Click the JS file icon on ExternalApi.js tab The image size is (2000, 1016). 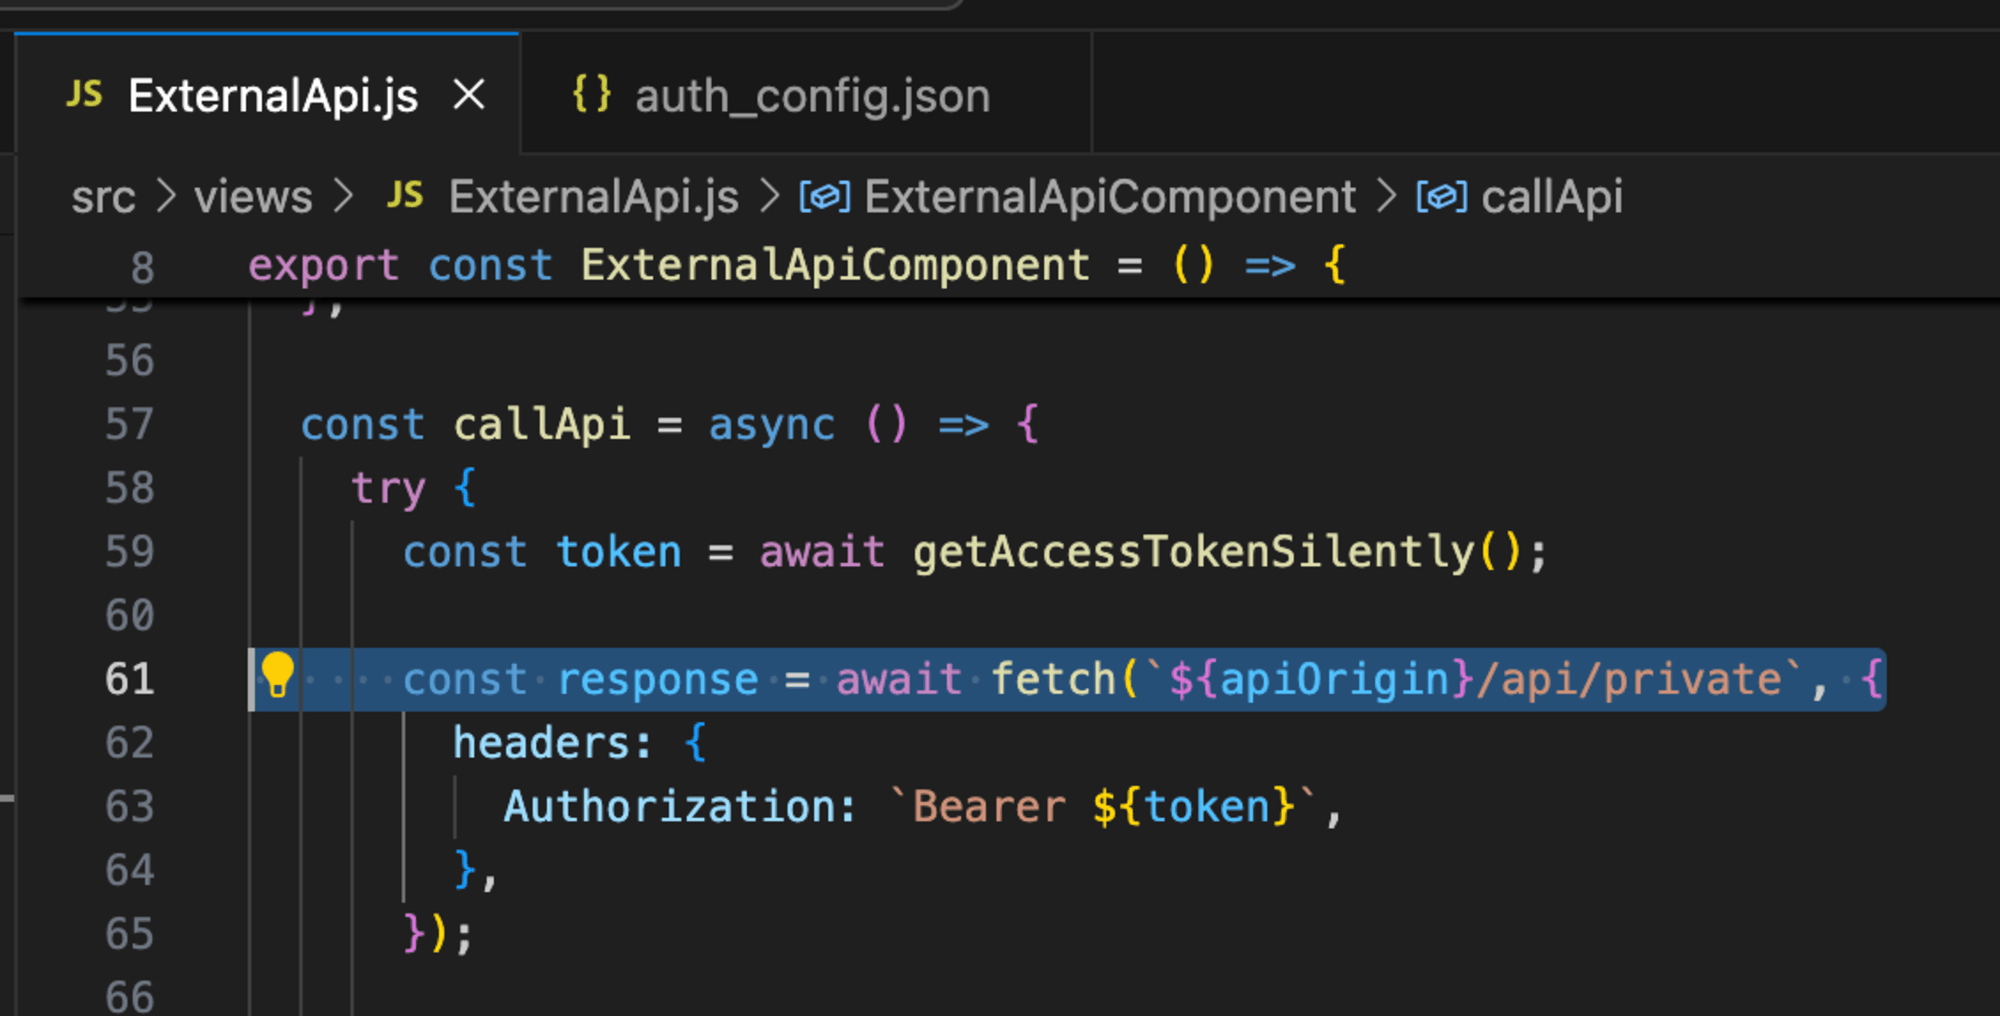pyautogui.click(x=85, y=95)
